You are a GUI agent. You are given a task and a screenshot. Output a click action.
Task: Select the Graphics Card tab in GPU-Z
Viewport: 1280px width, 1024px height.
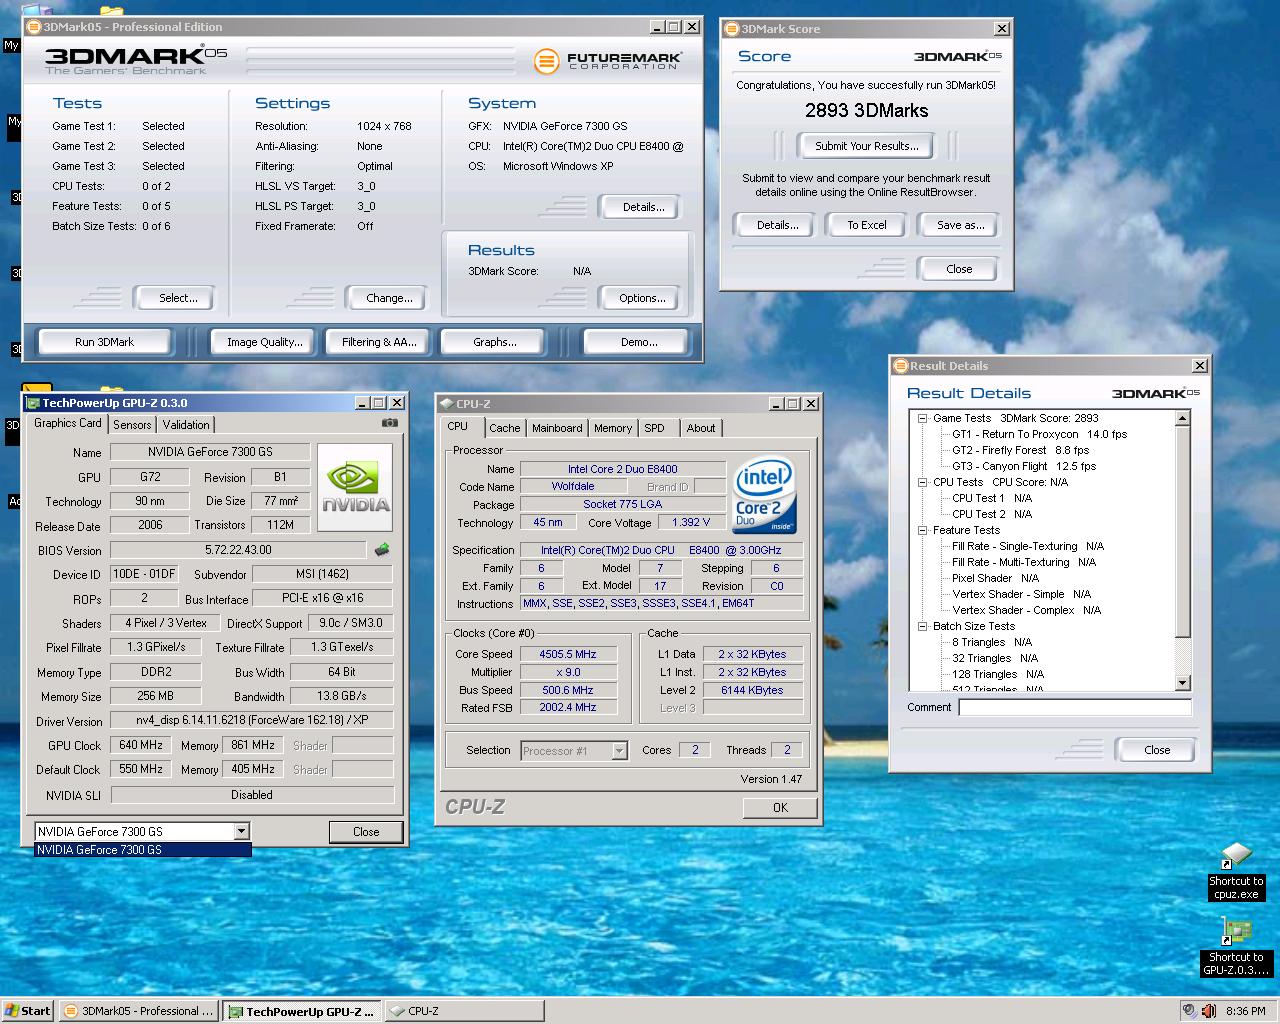[x=67, y=424]
